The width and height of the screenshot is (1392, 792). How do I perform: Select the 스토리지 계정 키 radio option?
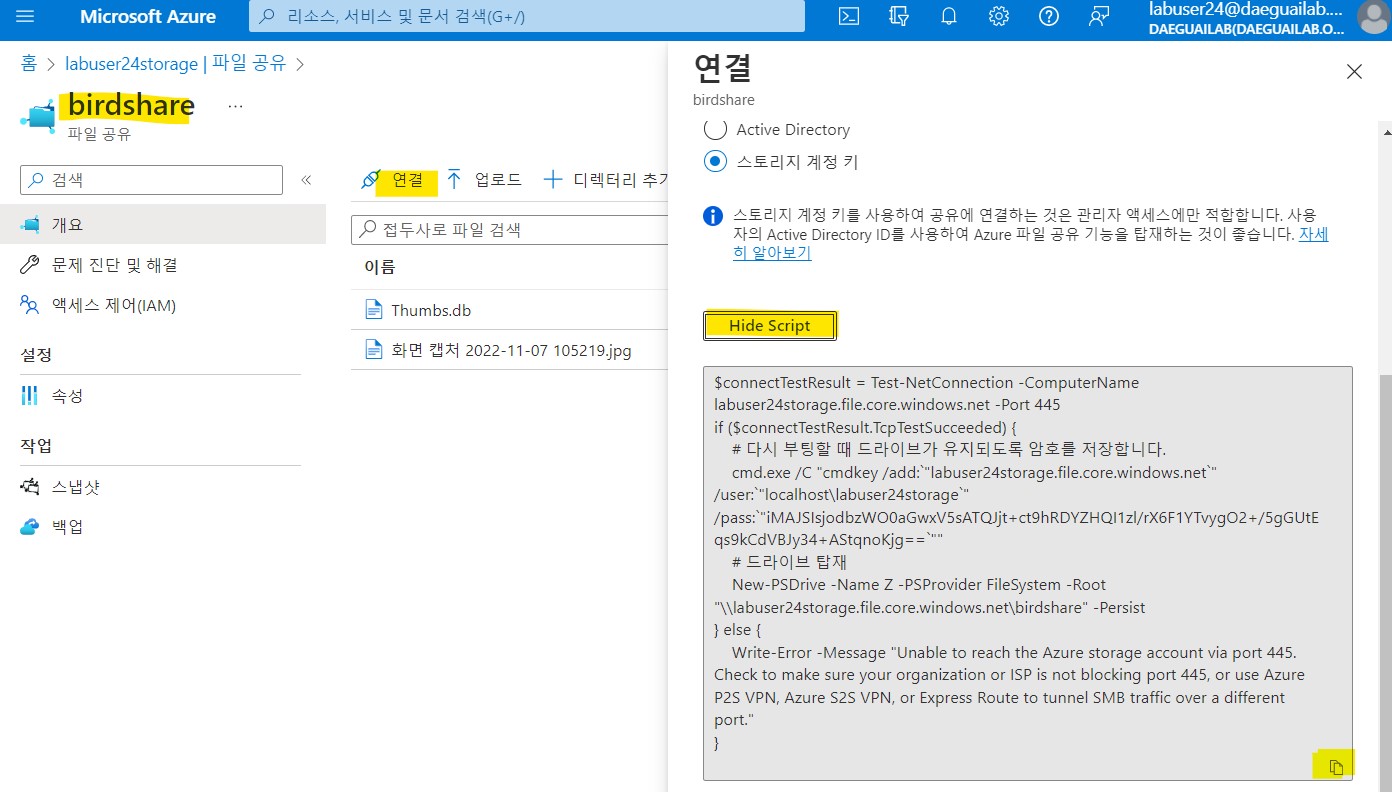tap(716, 161)
